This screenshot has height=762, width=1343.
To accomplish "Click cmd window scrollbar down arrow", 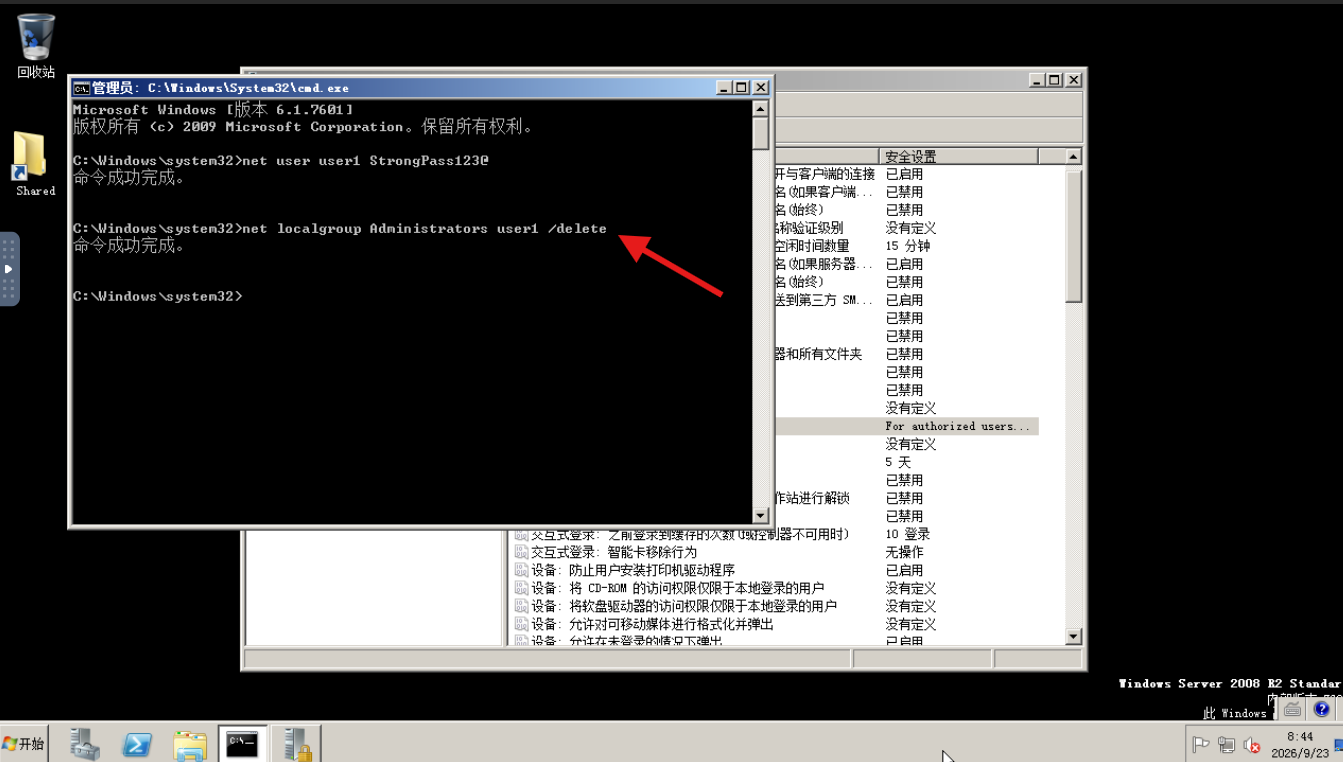I will (761, 516).
